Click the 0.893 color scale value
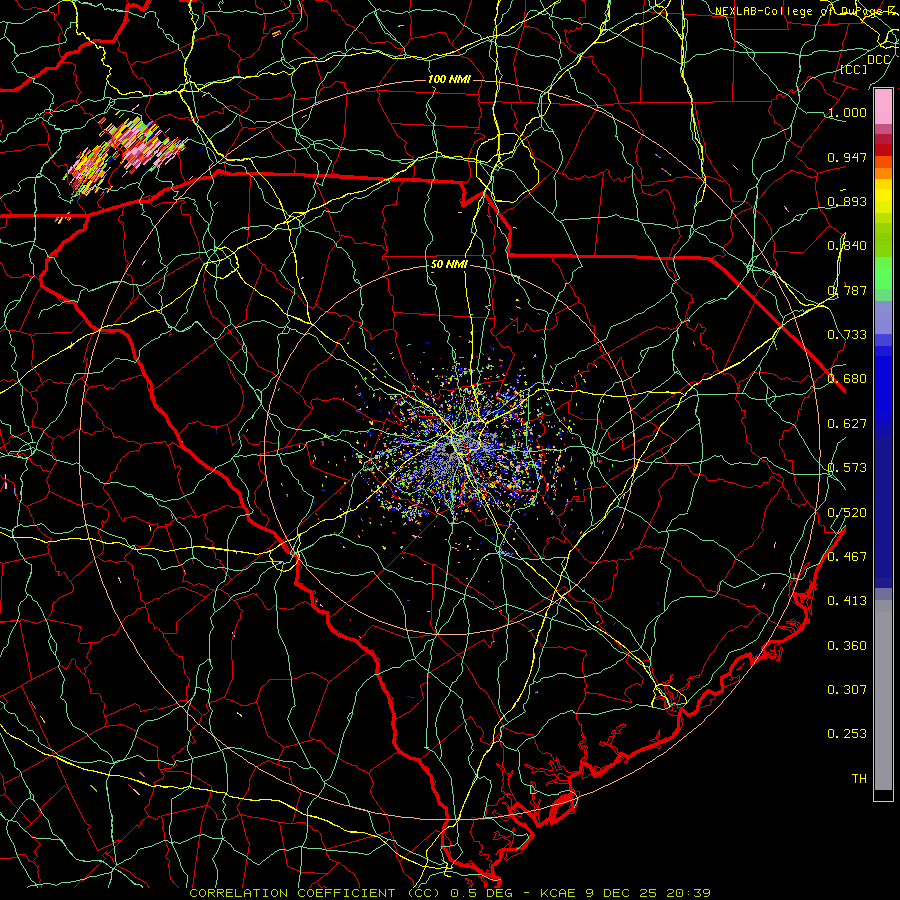This screenshot has height=900, width=900. point(847,201)
